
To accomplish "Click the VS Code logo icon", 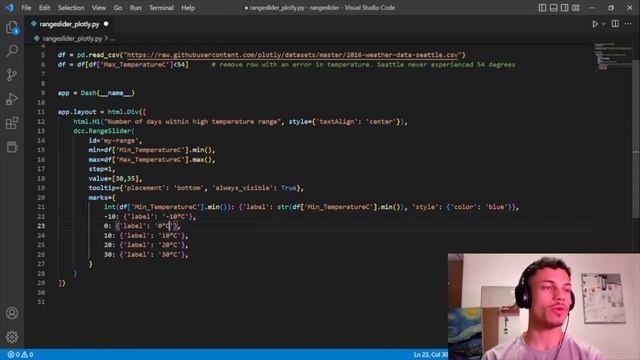I will pos(9,8).
